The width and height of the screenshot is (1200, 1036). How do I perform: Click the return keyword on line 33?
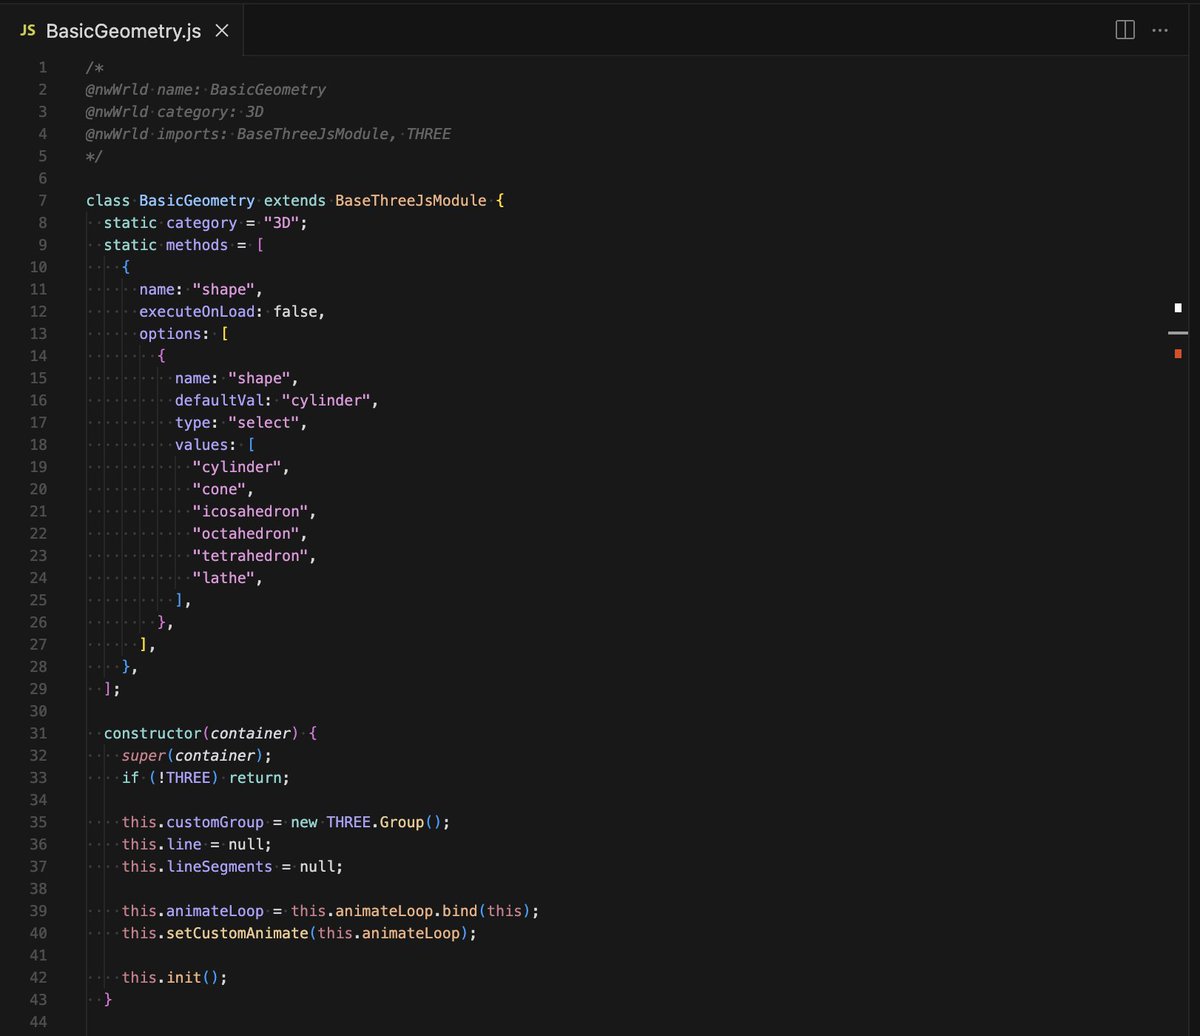click(255, 778)
